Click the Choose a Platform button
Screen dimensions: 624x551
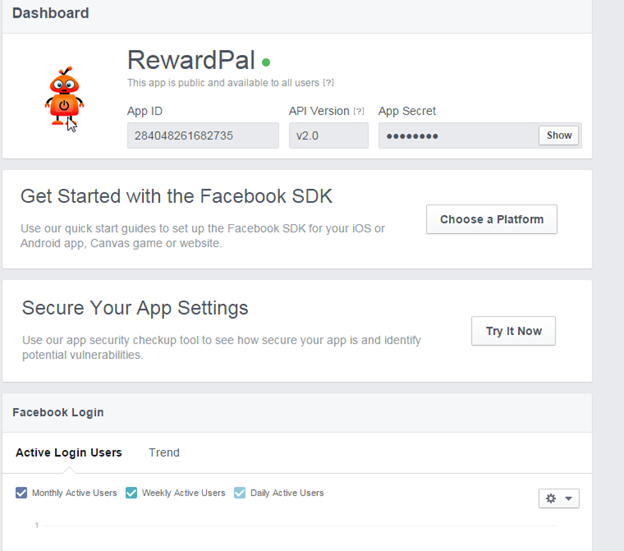[491, 219]
